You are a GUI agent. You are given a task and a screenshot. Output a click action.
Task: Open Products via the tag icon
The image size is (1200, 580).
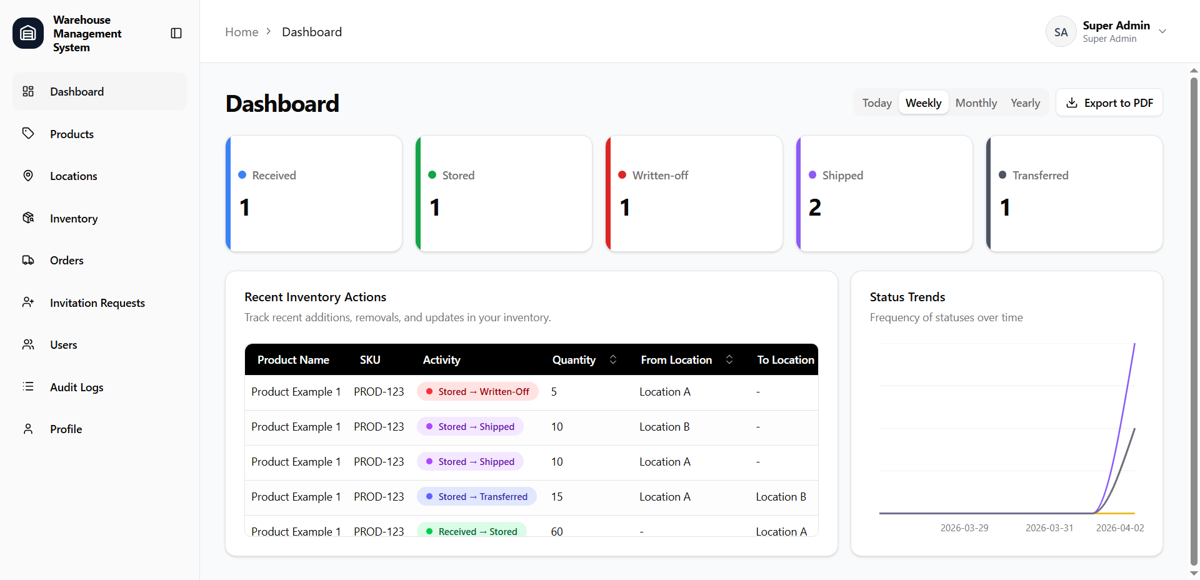28,132
